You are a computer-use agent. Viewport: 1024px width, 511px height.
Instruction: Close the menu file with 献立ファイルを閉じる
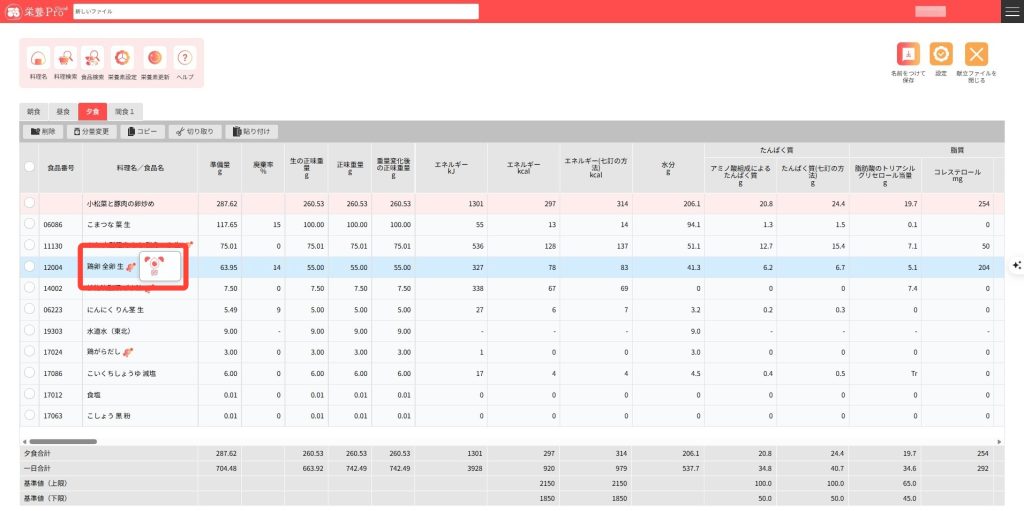pyautogui.click(x=976, y=58)
